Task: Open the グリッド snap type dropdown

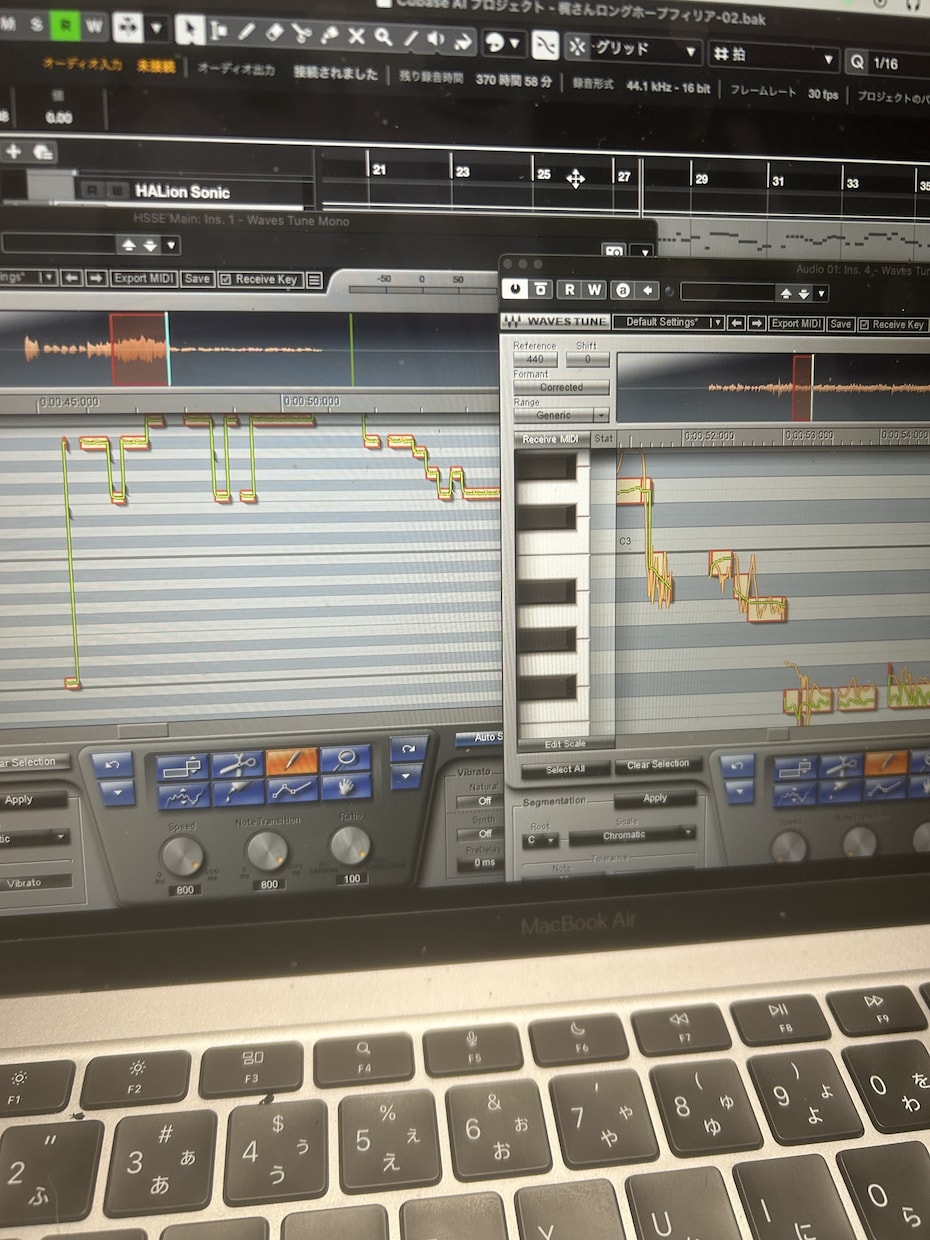Action: (x=632, y=50)
